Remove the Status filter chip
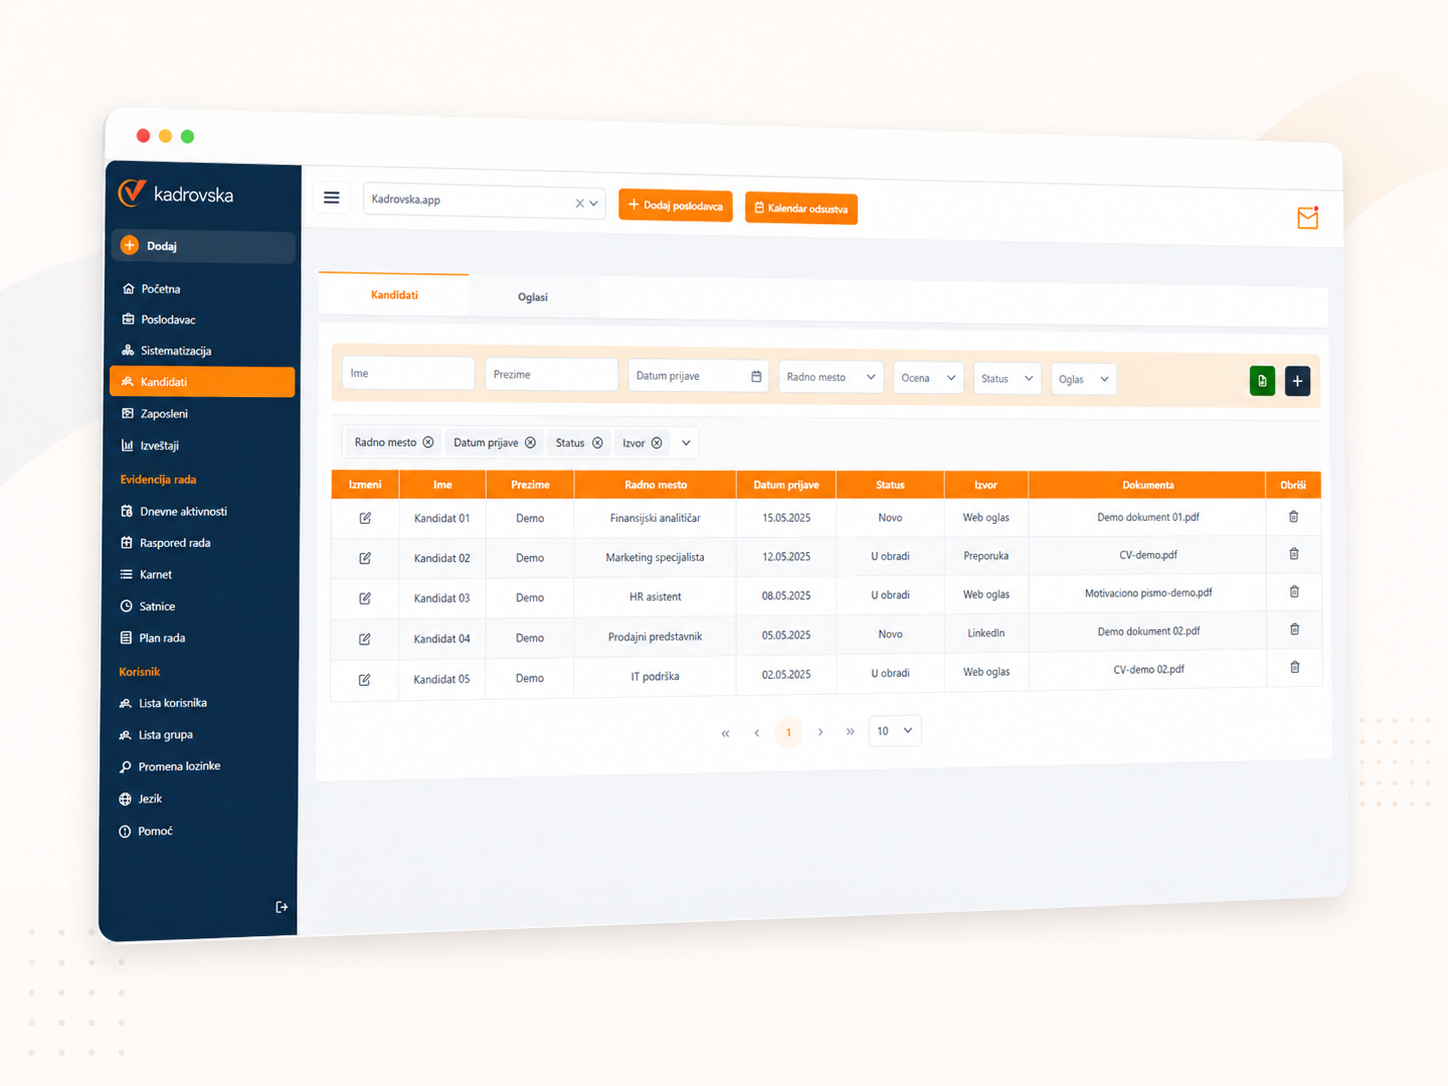Image resolution: width=1448 pixels, height=1086 pixels. 597,443
